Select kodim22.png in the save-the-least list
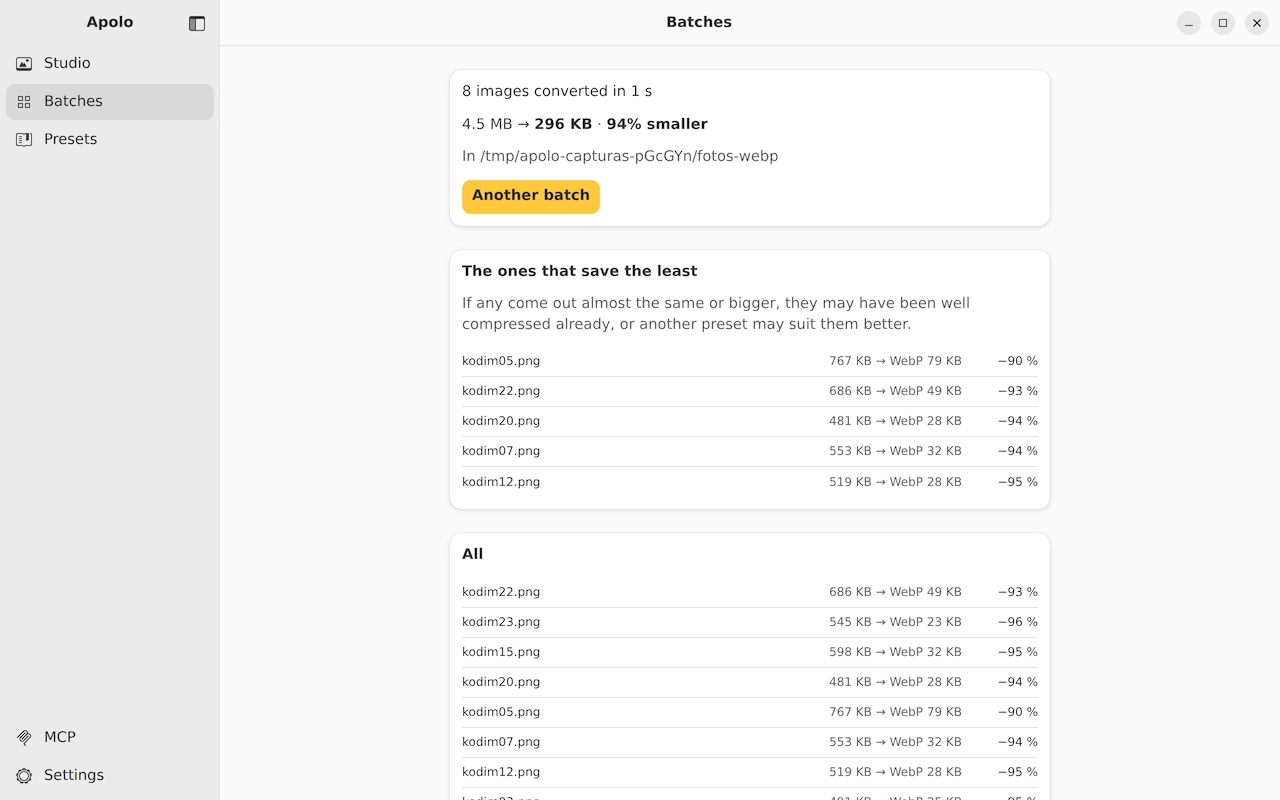The height and width of the screenshot is (800, 1280). (750, 391)
